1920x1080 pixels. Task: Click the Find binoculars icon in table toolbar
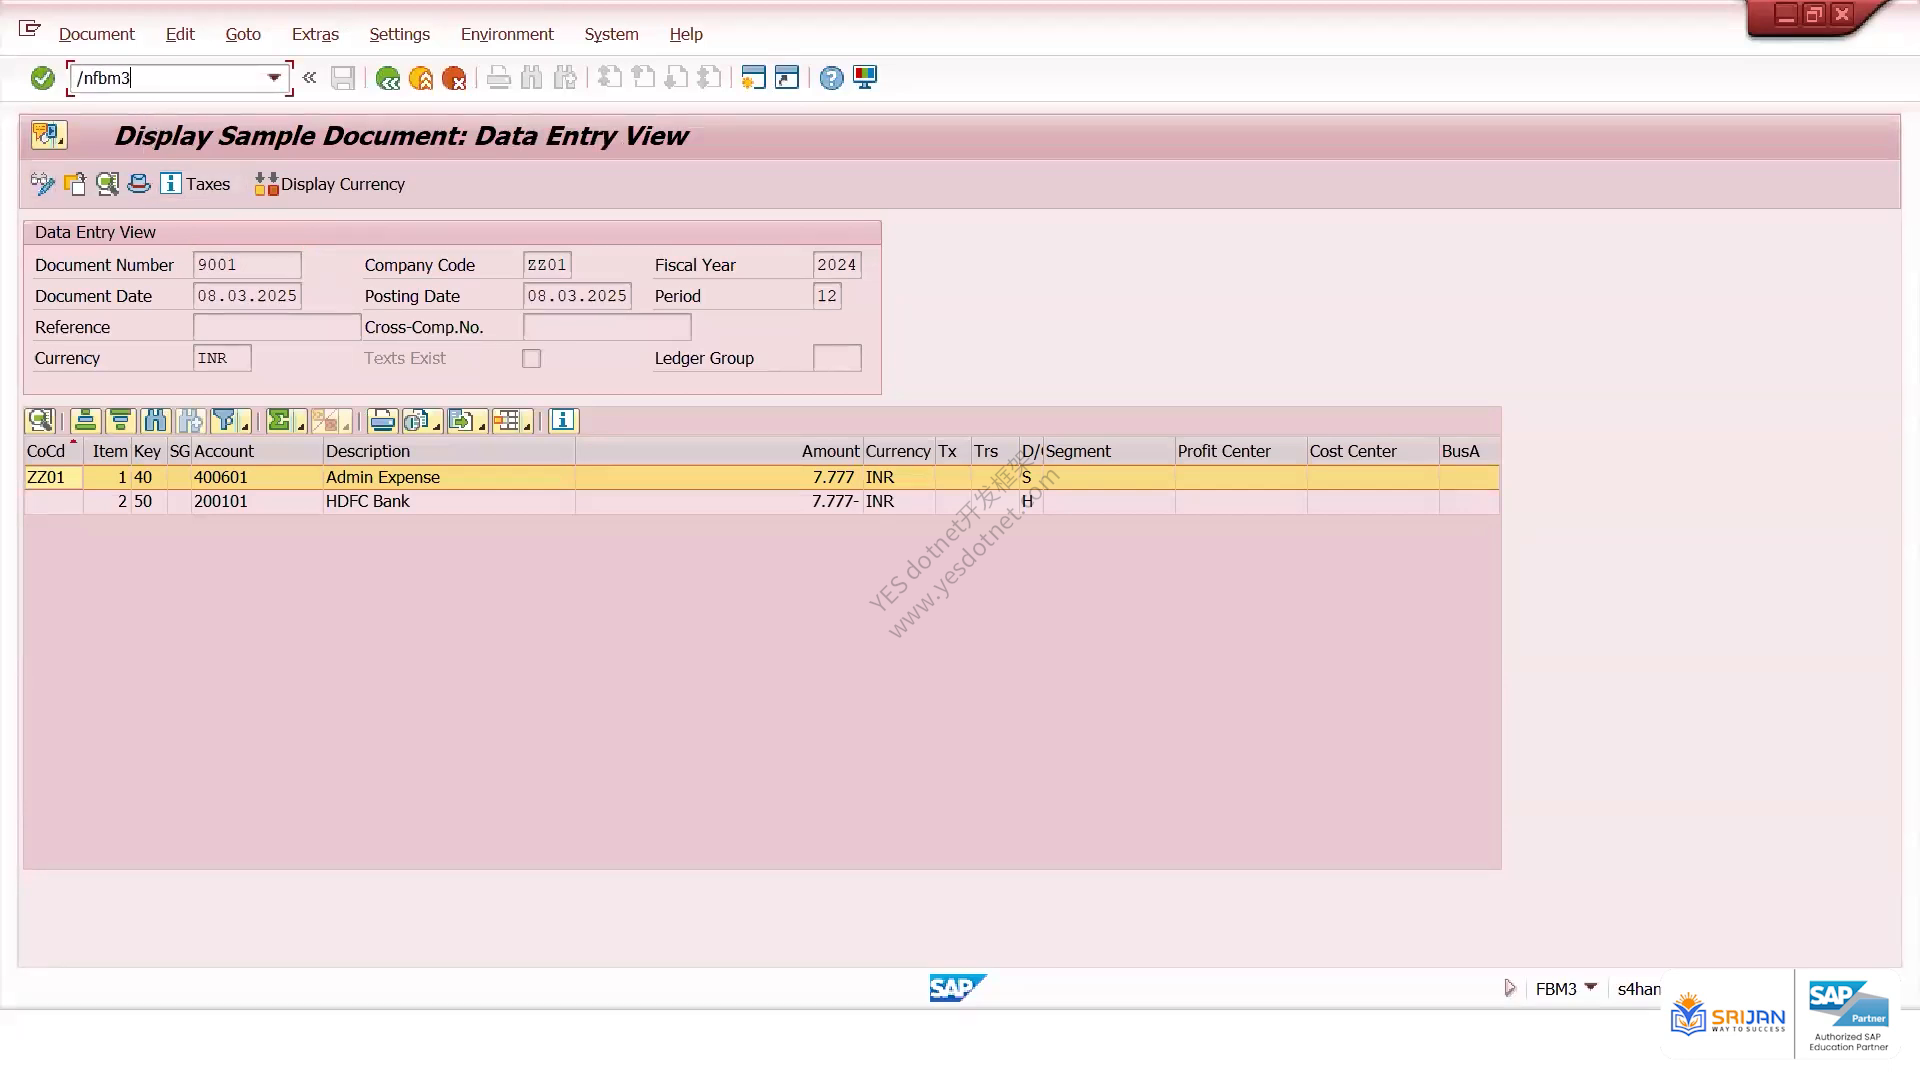click(x=156, y=421)
